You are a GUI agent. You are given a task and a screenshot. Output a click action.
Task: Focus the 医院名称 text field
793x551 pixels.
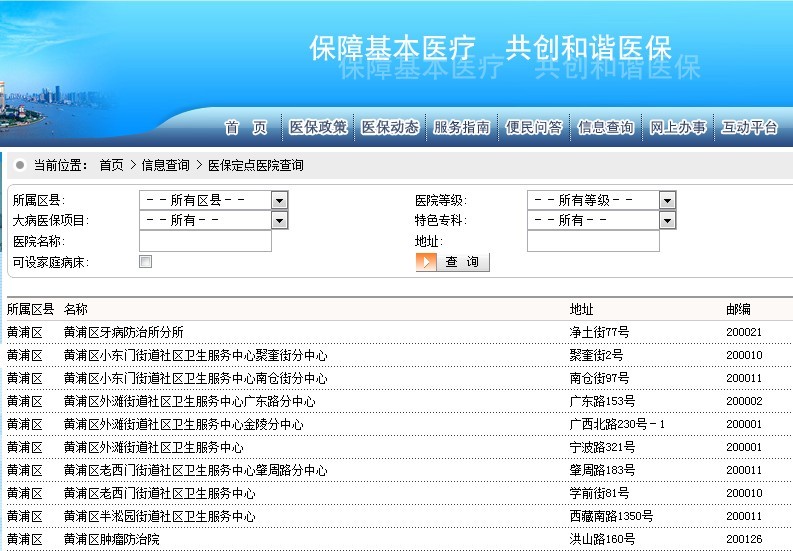[205, 241]
